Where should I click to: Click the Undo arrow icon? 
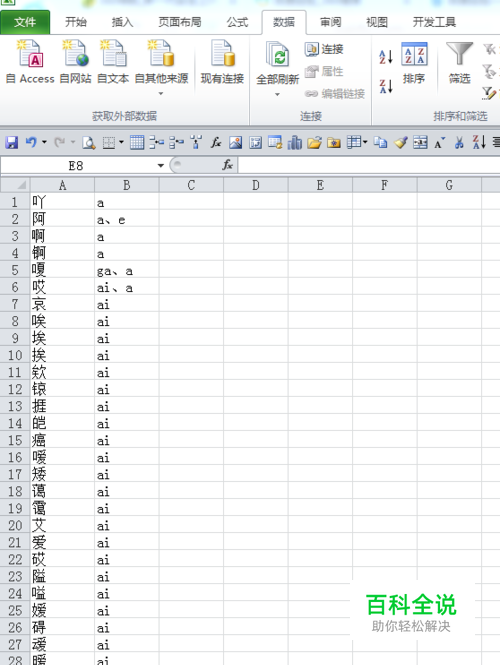[31, 142]
